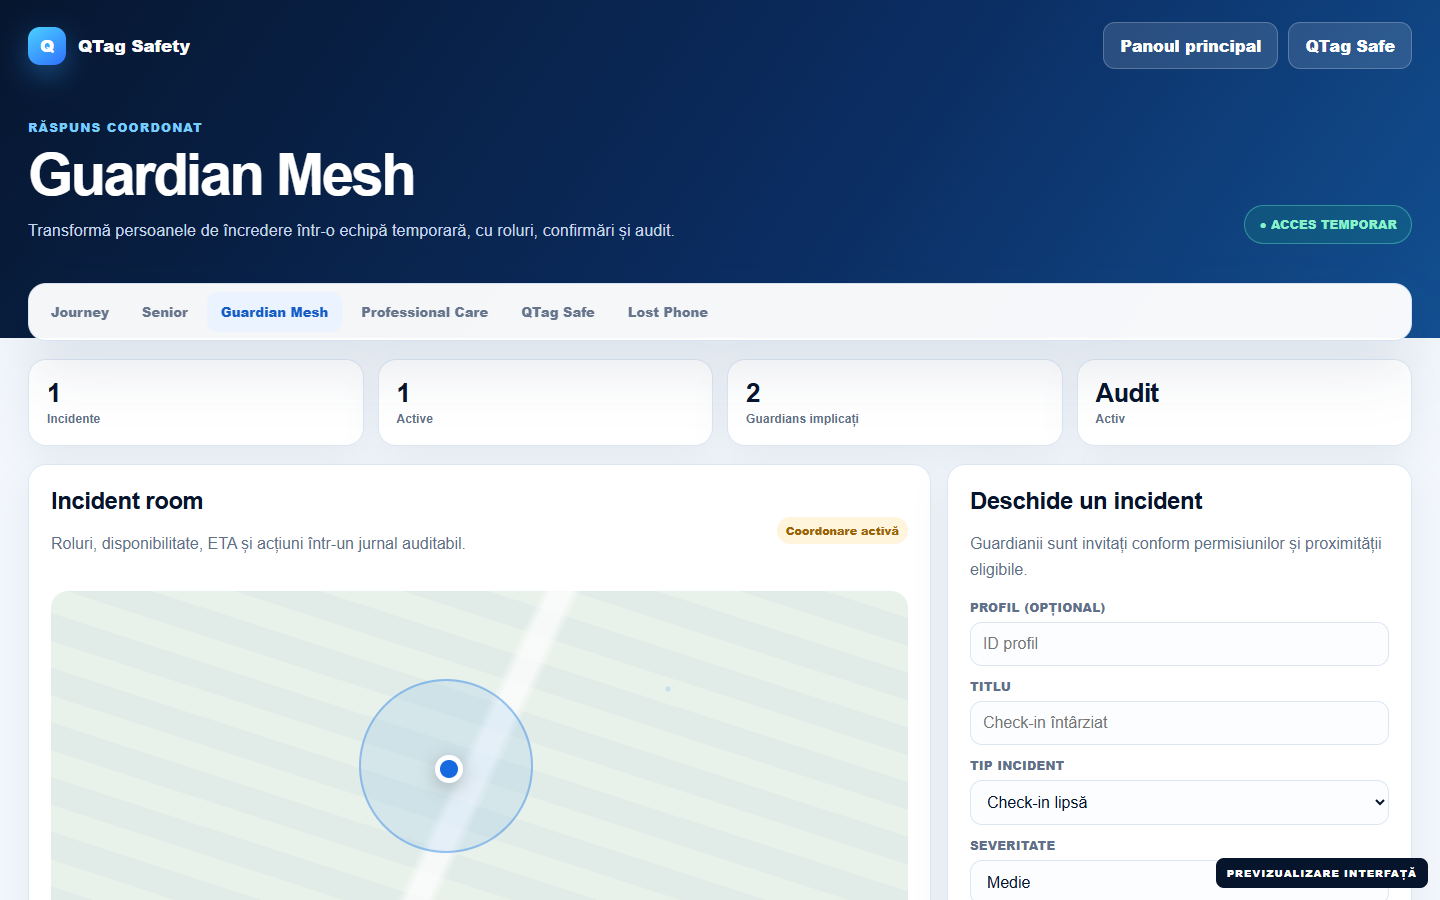Viewport: 1440px width, 900px height.
Task: Switch to the Journey tab
Action: click(x=80, y=312)
